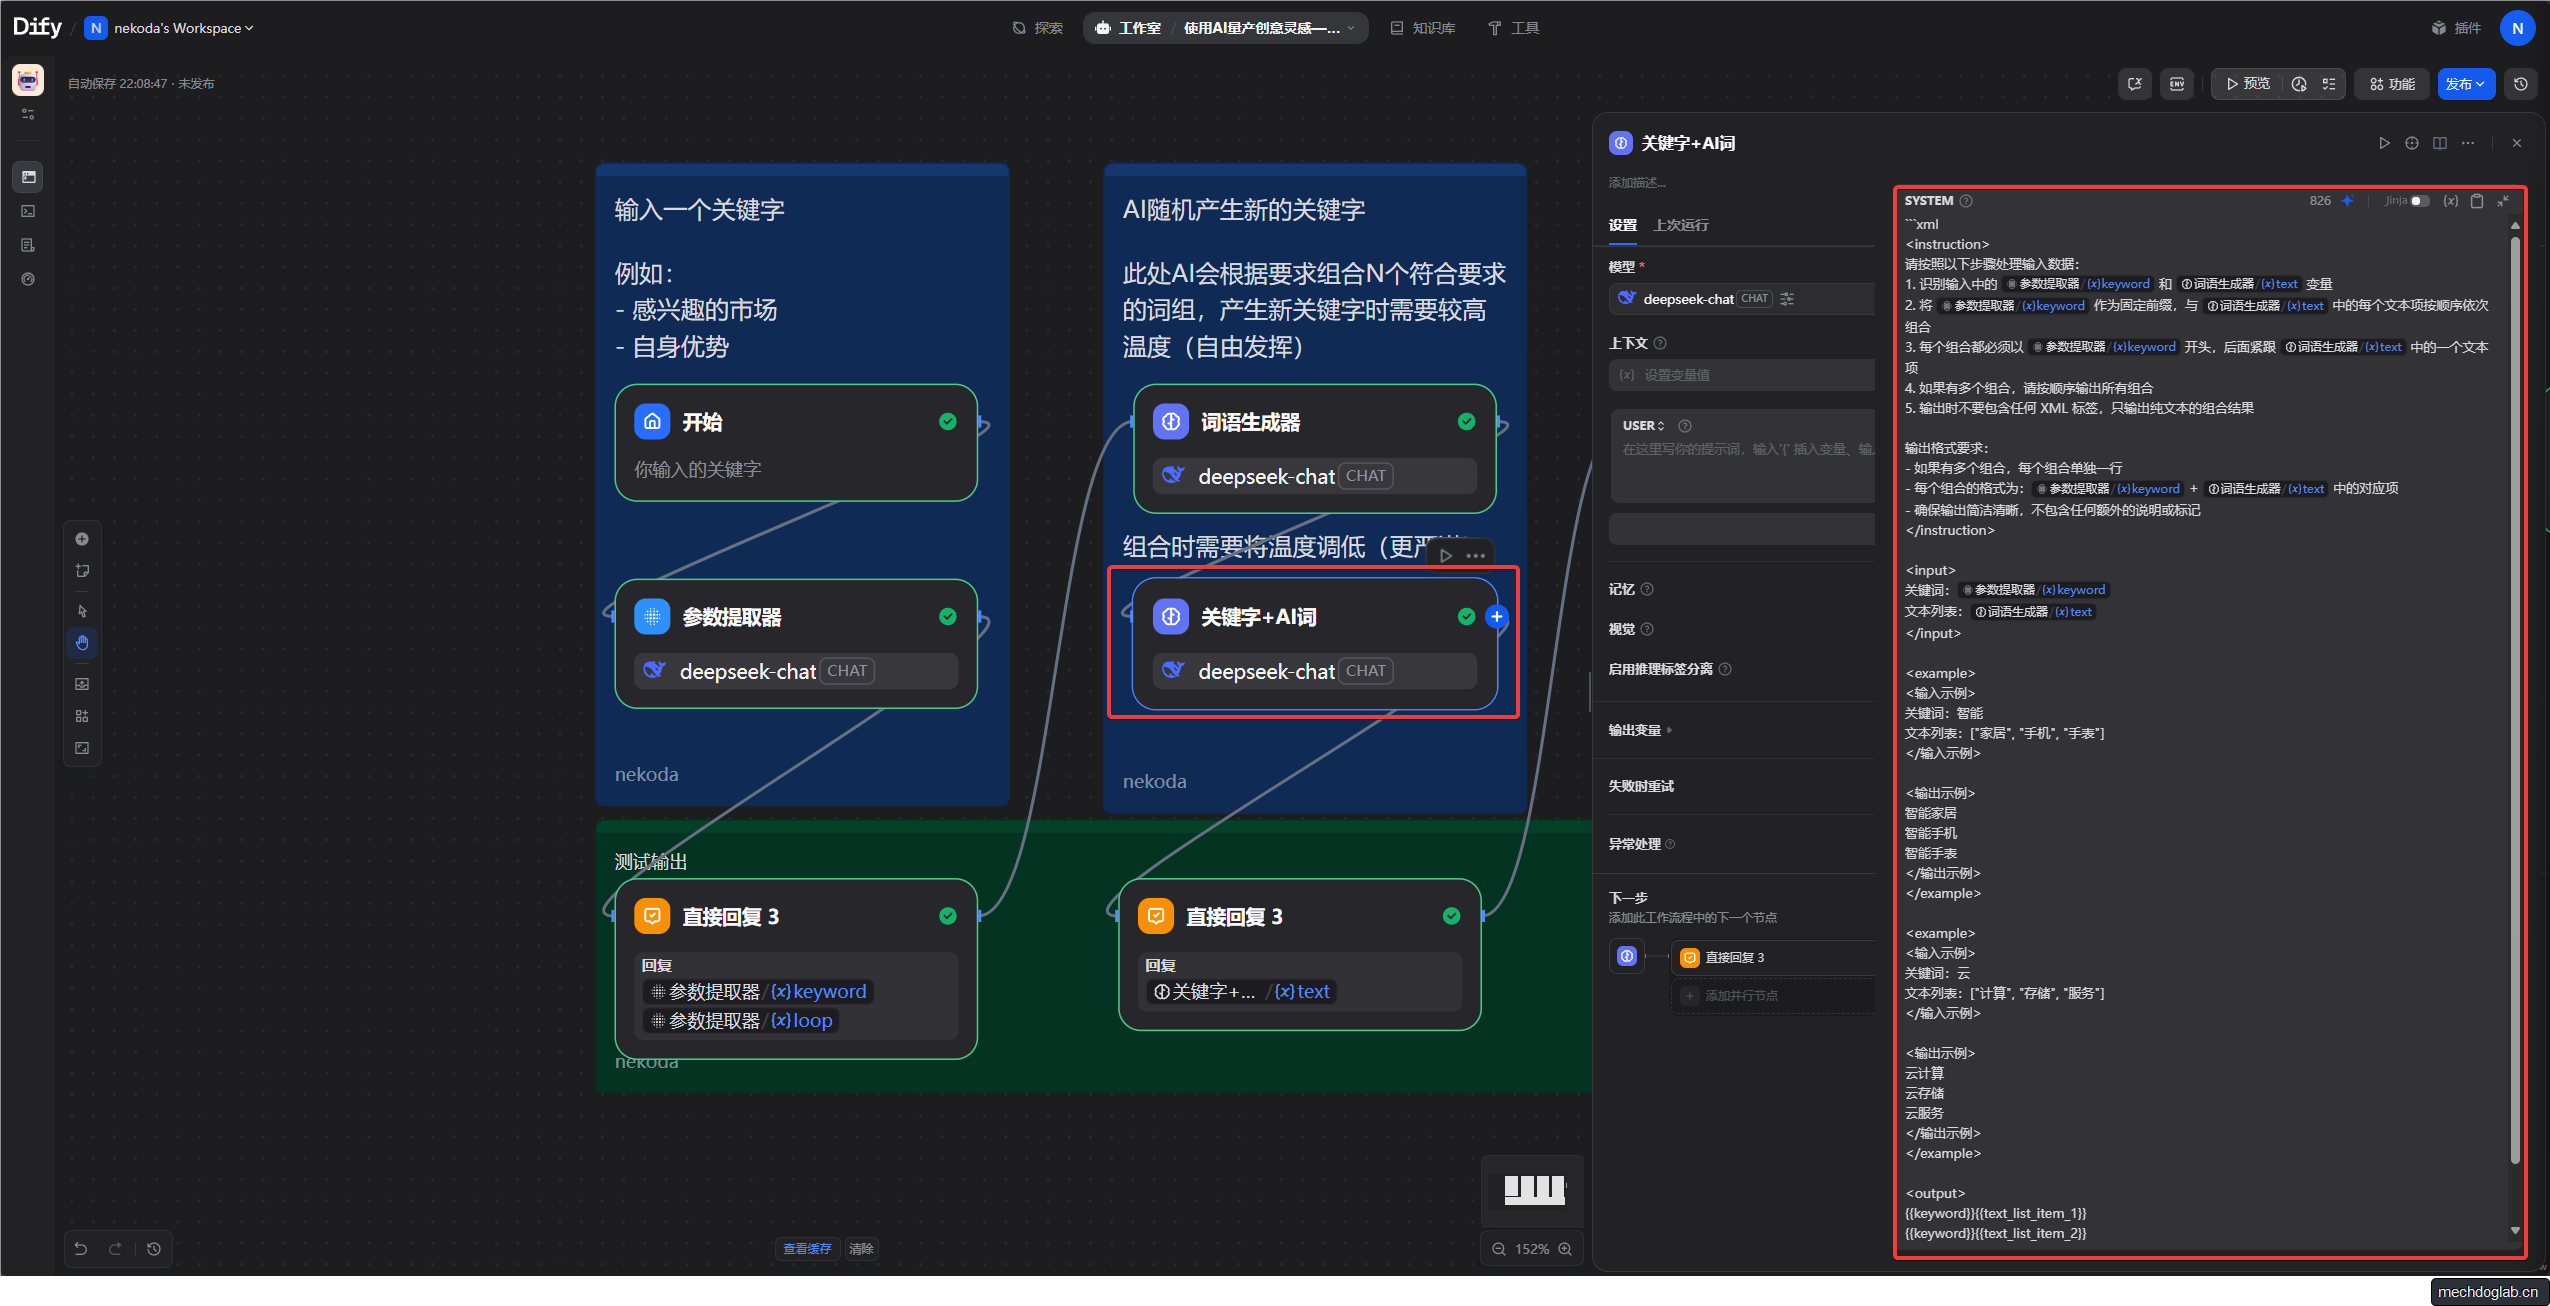Viewport: 2550px width, 1306px height.
Task: Click the undo arrow icon
Action: click(x=81, y=1249)
